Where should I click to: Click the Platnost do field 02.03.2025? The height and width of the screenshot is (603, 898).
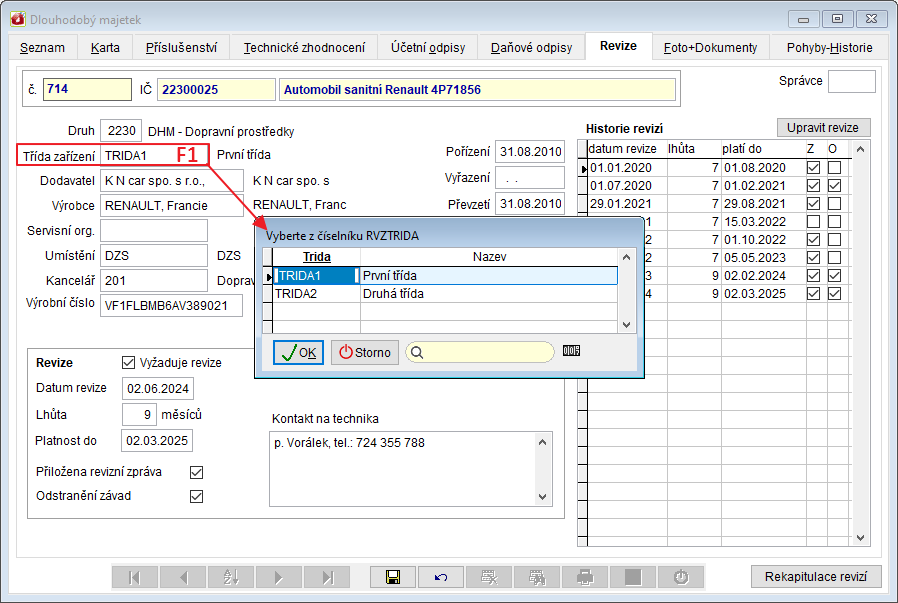(x=157, y=441)
